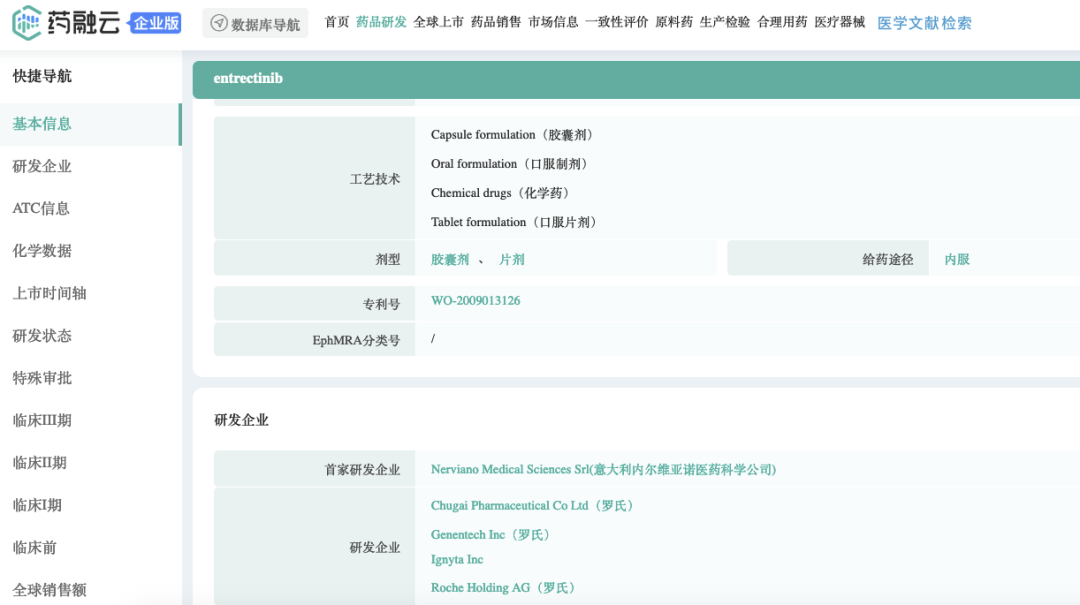The width and height of the screenshot is (1080, 605).
Task: Click the 片剂 dosage form link
Action: click(512, 259)
